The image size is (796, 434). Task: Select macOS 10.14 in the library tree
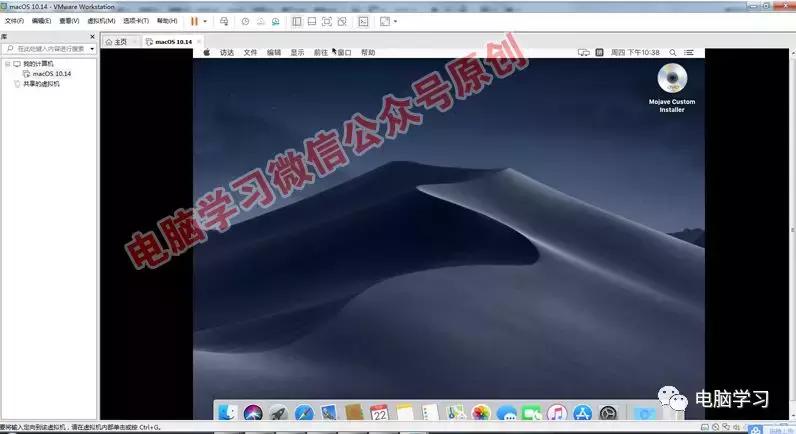point(52,74)
